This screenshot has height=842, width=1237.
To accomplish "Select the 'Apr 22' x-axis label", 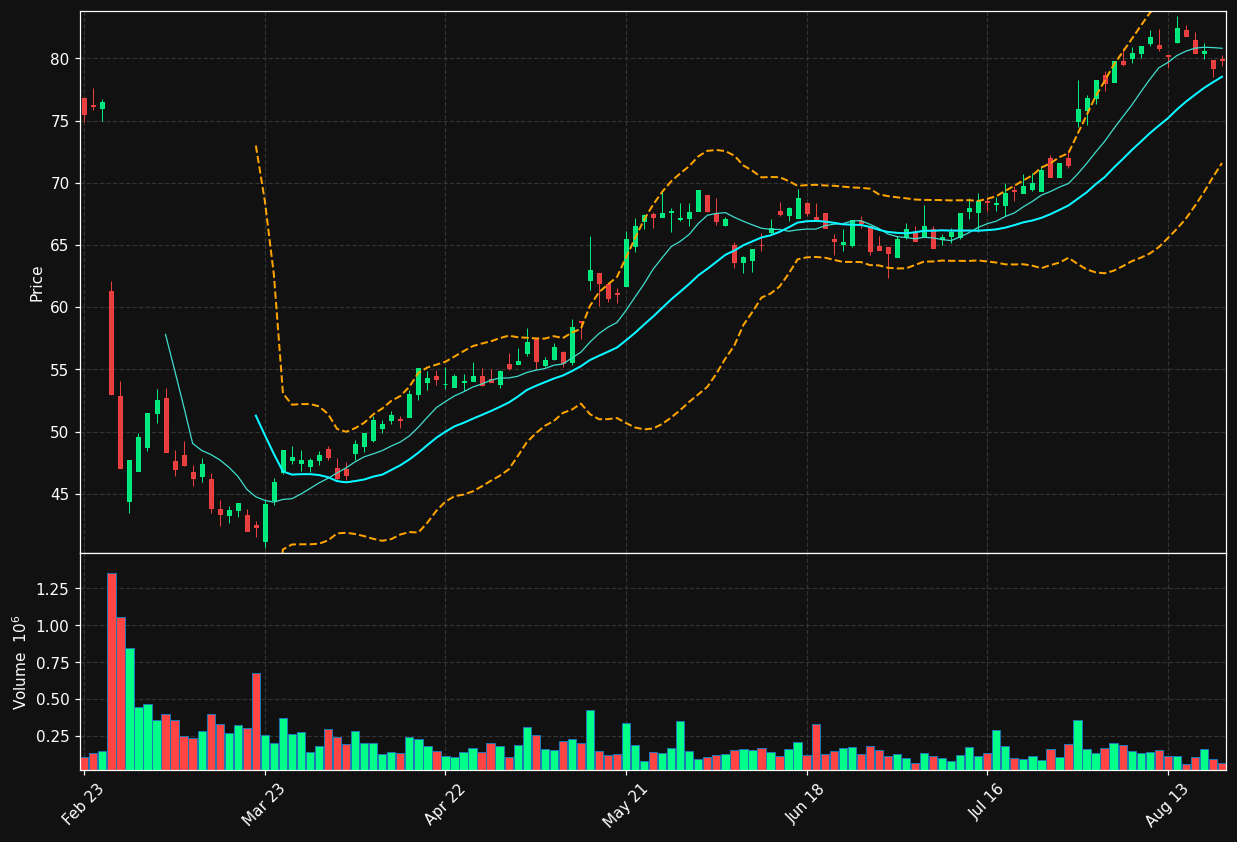I will (446, 803).
